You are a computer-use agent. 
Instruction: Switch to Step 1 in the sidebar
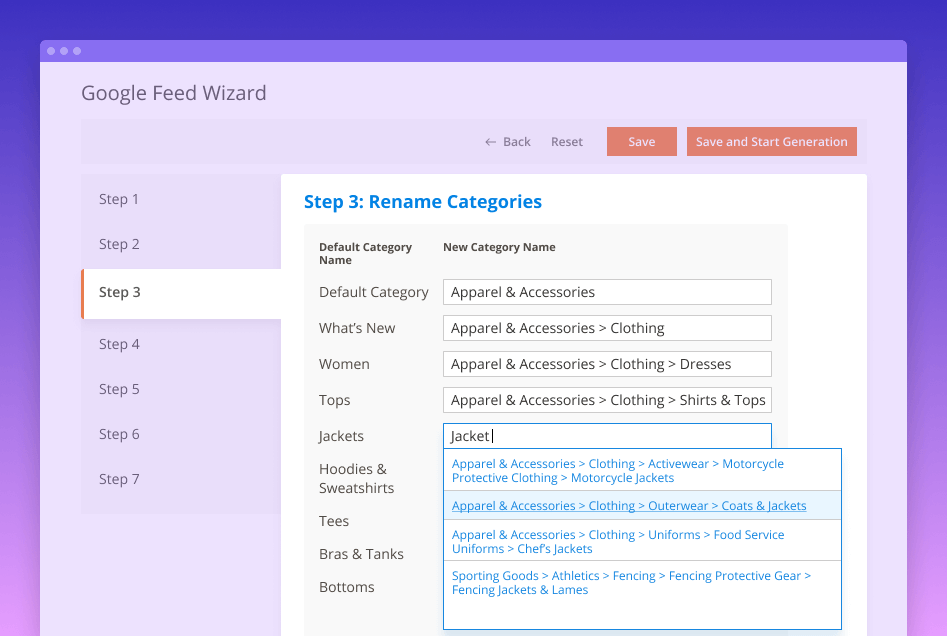click(119, 199)
